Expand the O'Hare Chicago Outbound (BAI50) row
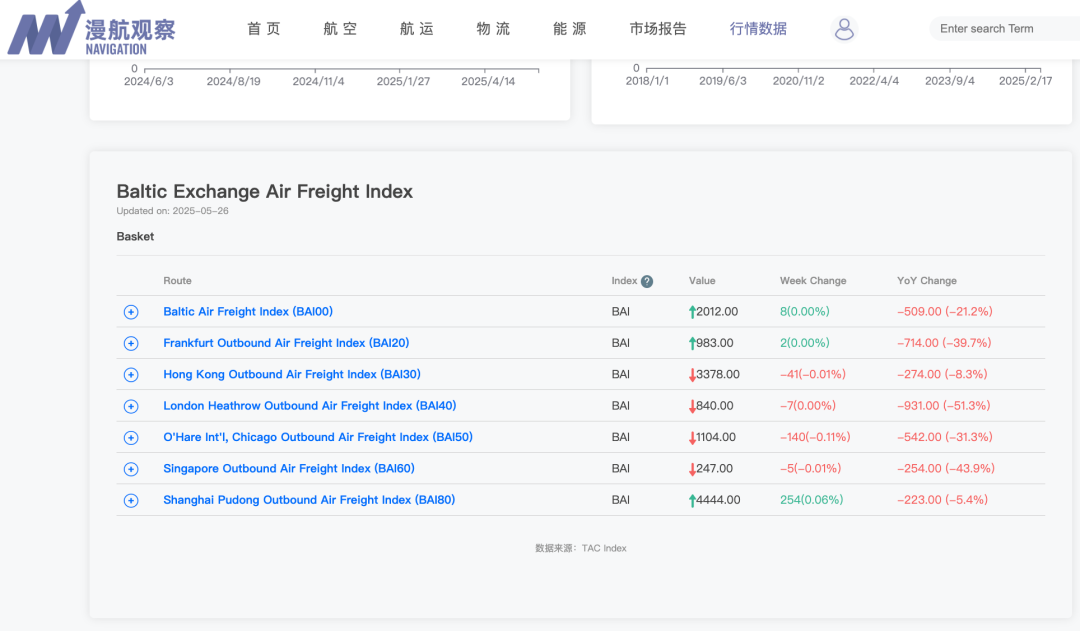This screenshot has width=1080, height=631. click(131, 437)
